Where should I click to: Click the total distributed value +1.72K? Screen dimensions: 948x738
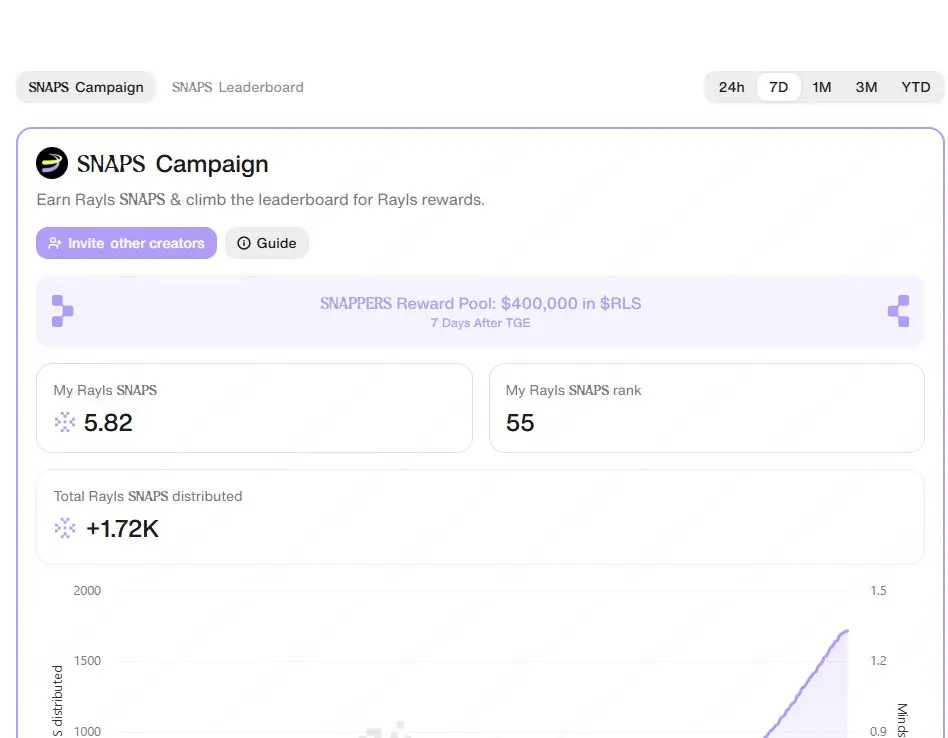[x=123, y=529]
